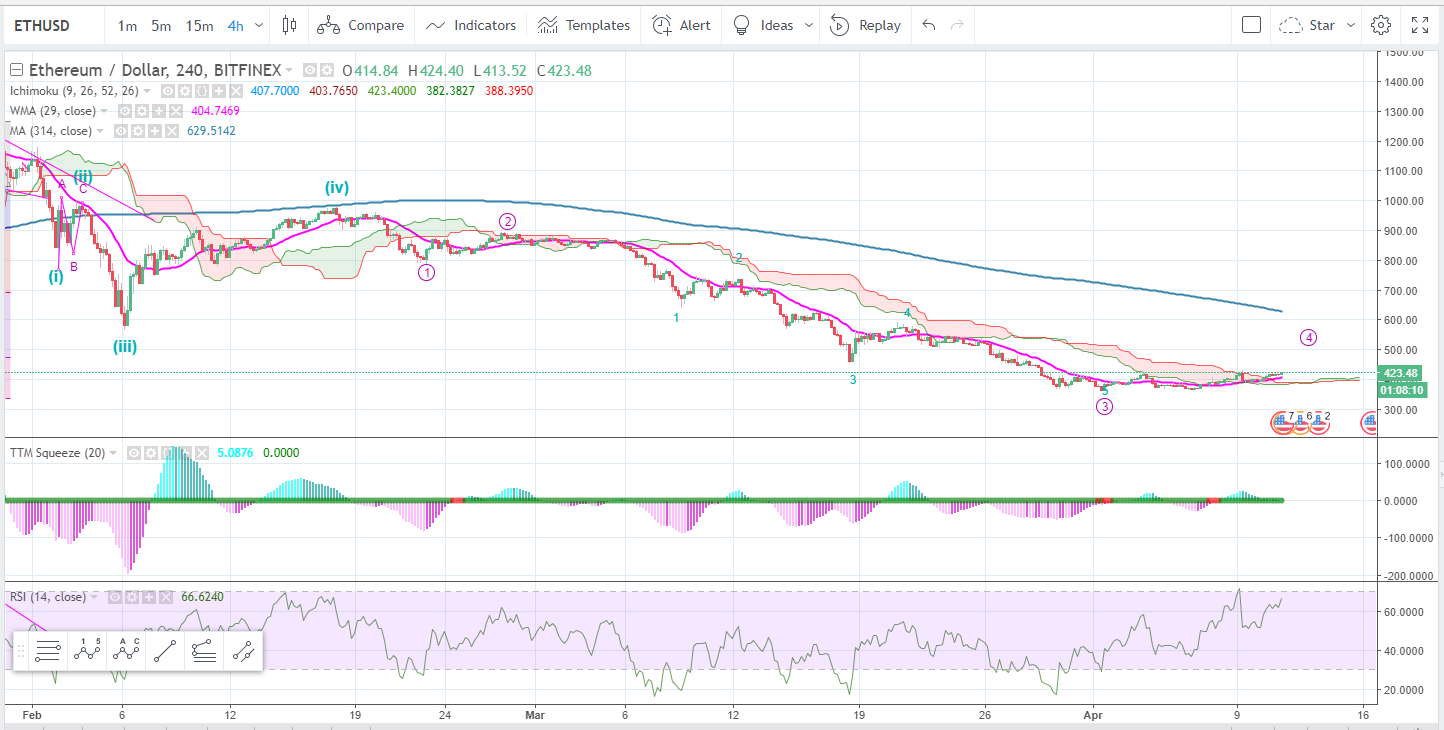1444x730 pixels.
Task: Open dropdown beside Ethereum / Dollar title
Action: coord(289,71)
